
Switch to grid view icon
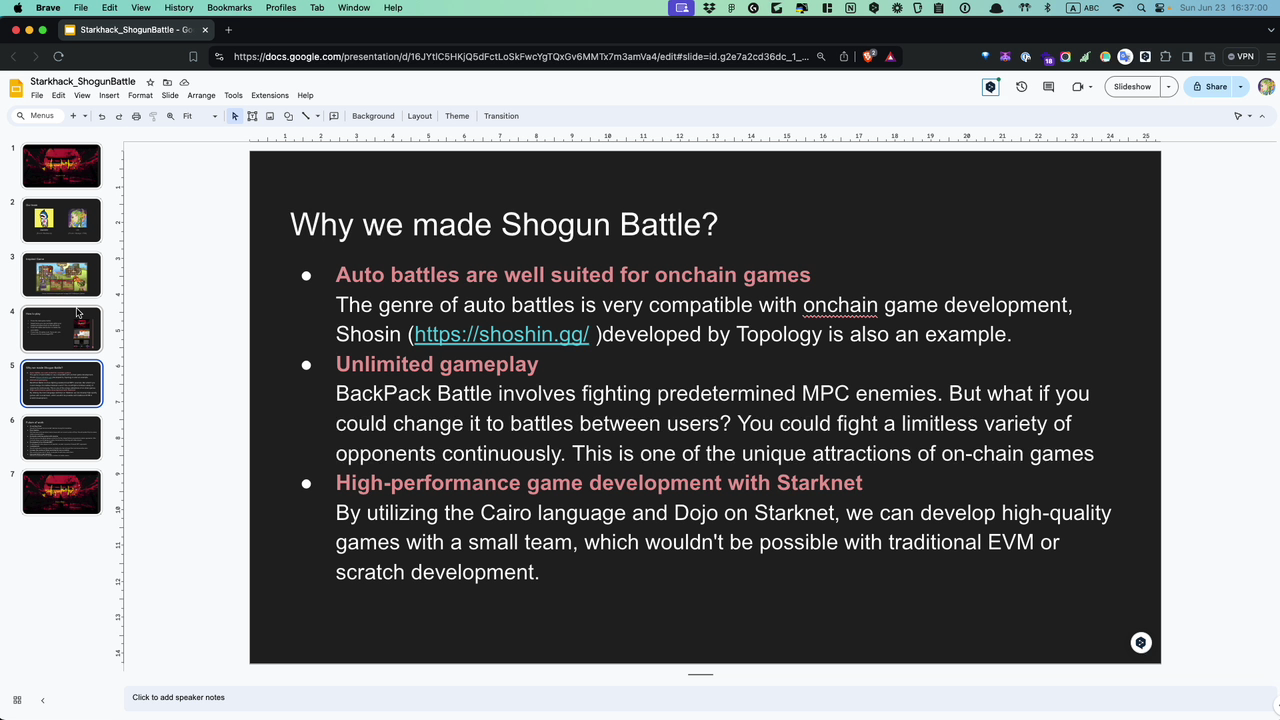pyautogui.click(x=17, y=700)
